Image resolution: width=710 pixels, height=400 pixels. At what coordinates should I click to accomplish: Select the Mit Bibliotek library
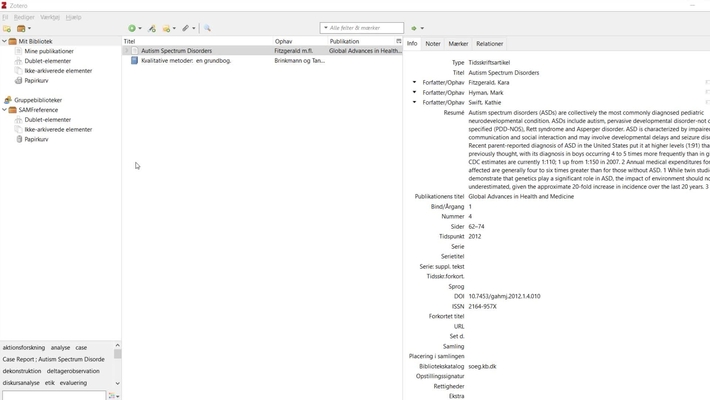[35, 41]
